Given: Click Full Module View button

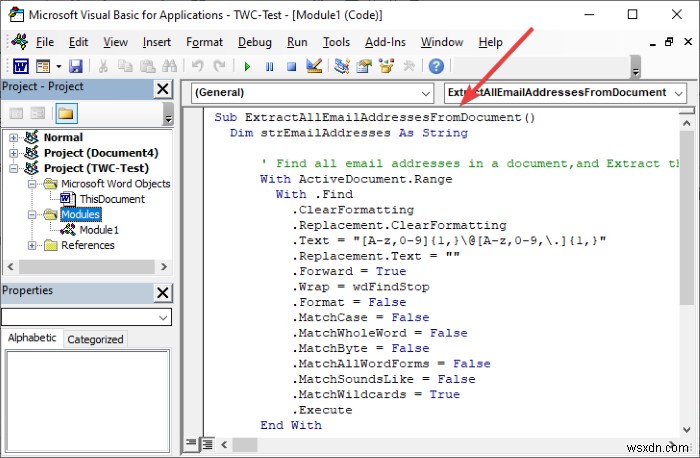Looking at the screenshot, I should 208,444.
